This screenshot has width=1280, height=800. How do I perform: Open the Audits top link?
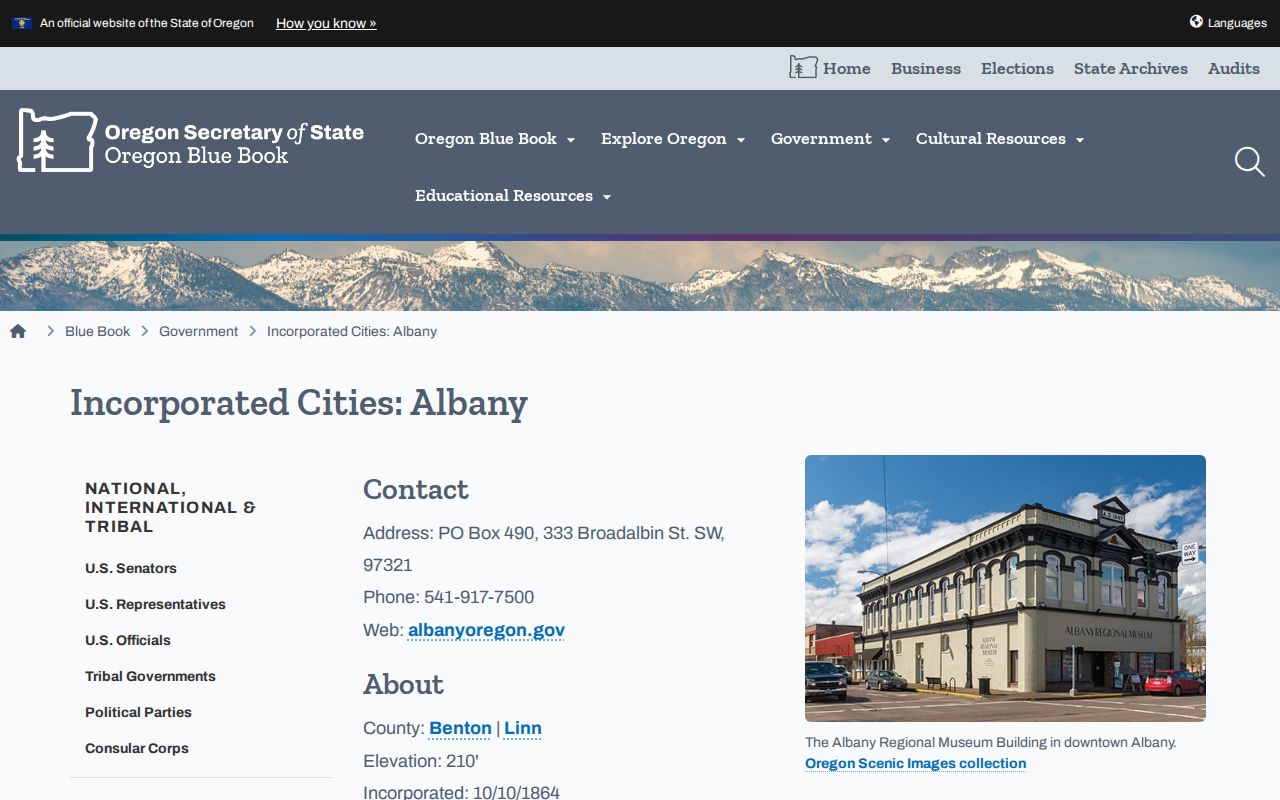1234,68
